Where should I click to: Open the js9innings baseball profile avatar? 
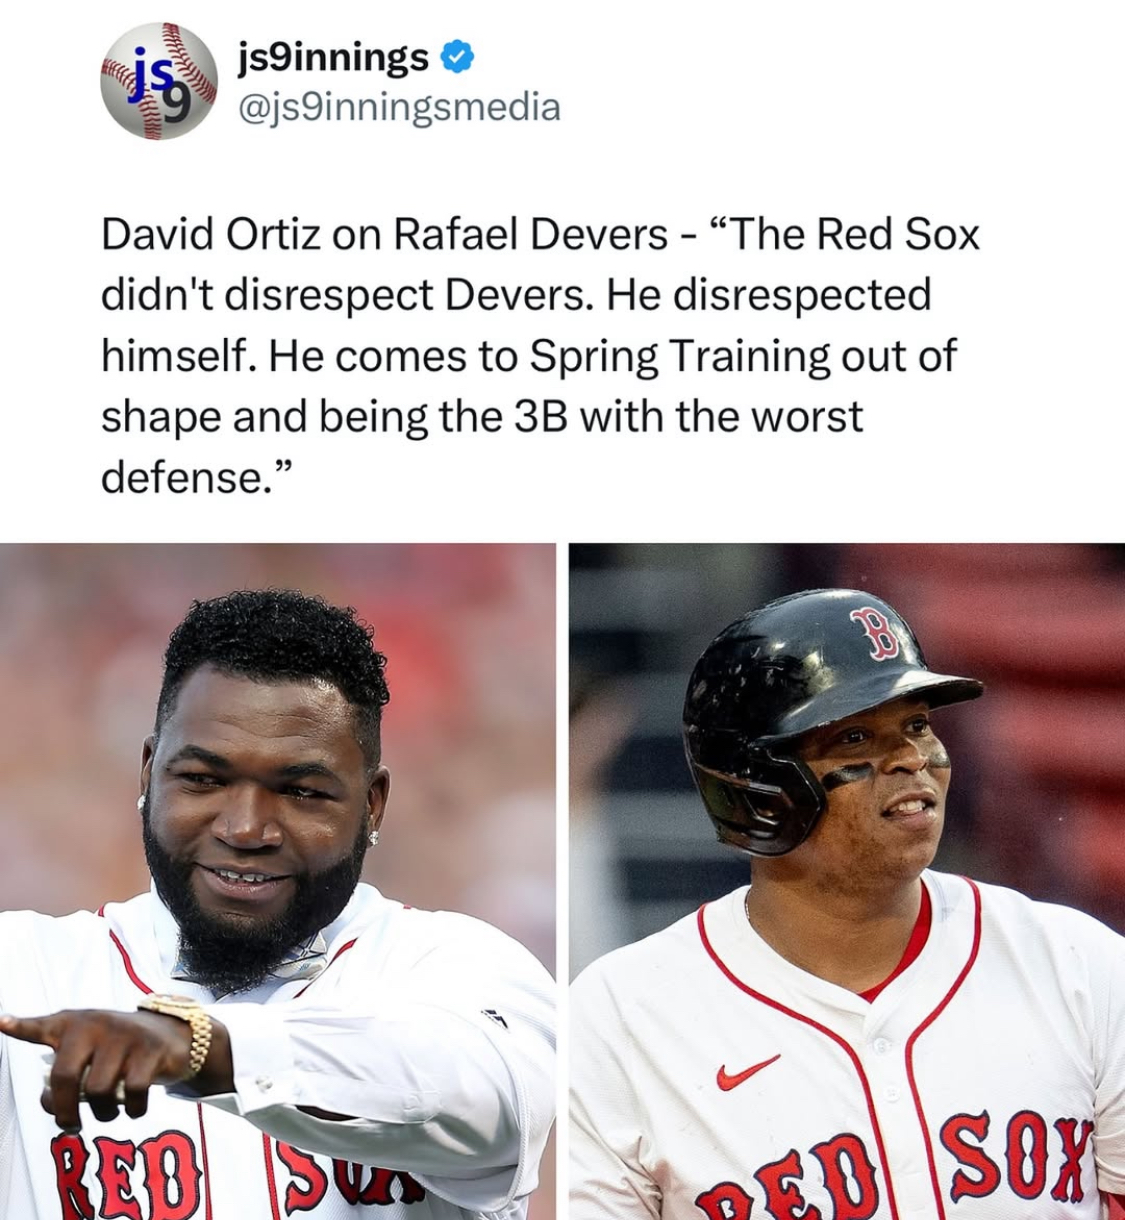159,81
